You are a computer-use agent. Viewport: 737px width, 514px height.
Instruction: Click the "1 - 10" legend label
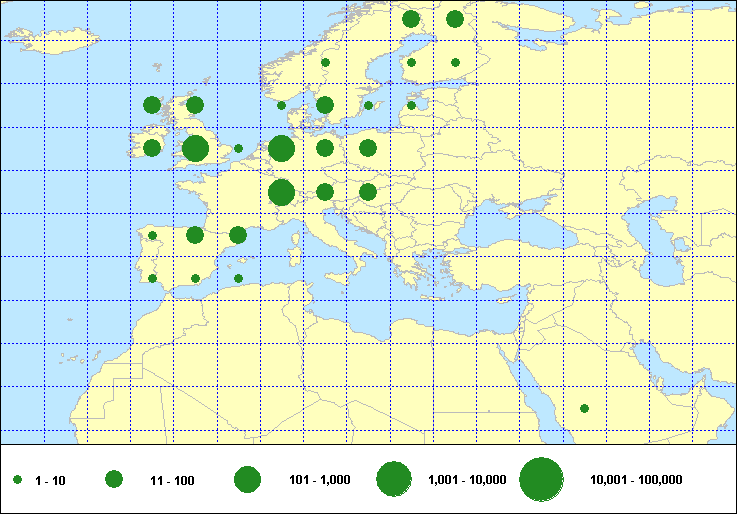click(50, 481)
